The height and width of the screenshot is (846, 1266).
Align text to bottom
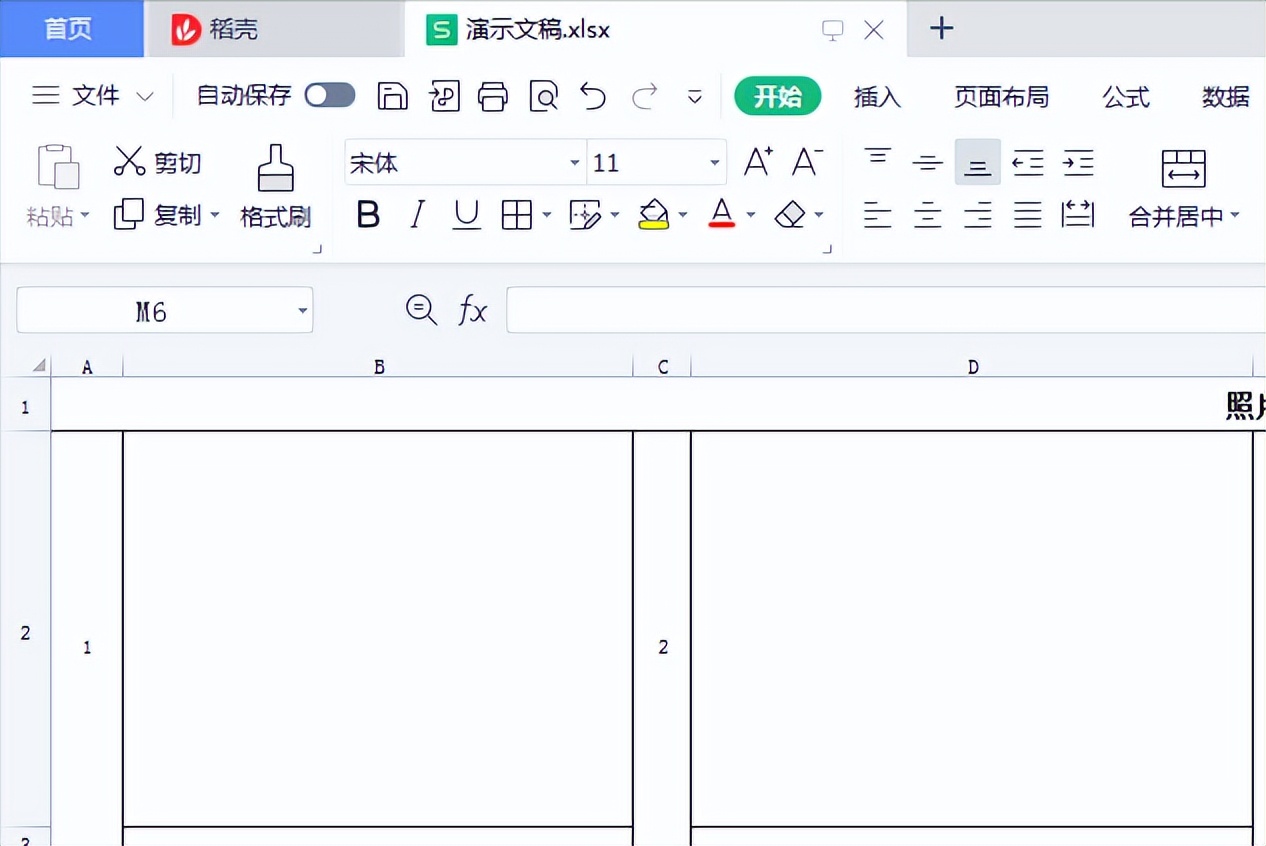point(978,162)
